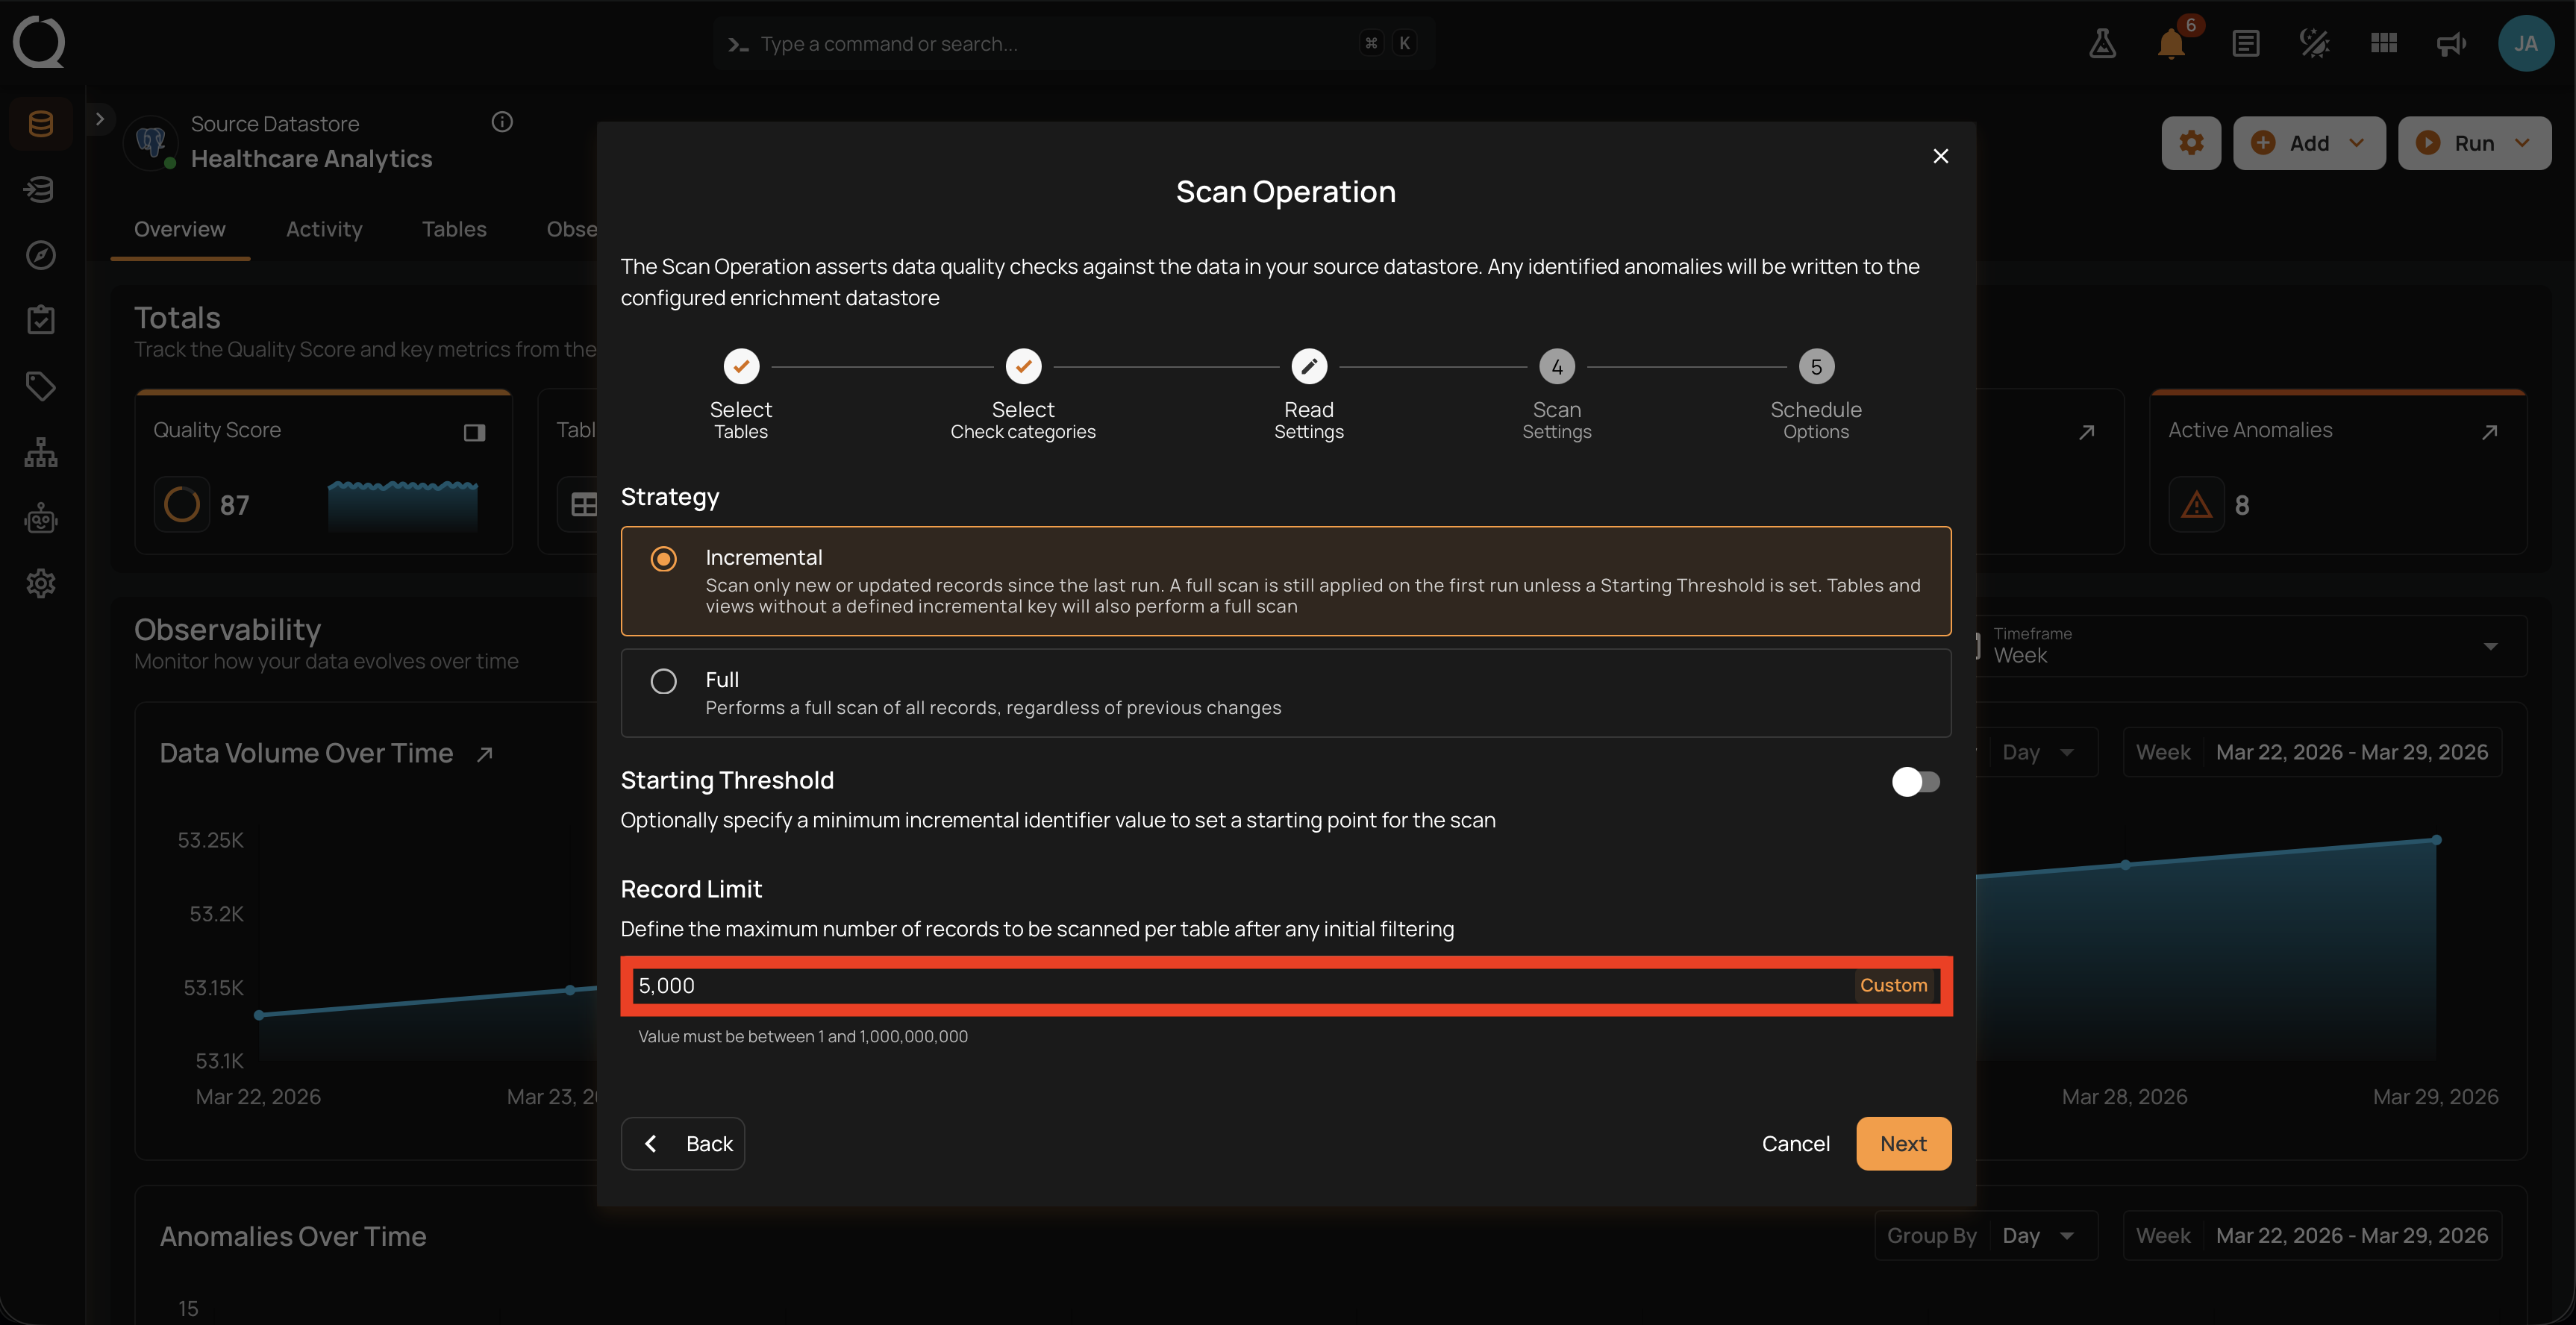Viewport: 2576px width, 1325px height.
Task: Click the Qualytics logo icon
Action: click(40, 42)
